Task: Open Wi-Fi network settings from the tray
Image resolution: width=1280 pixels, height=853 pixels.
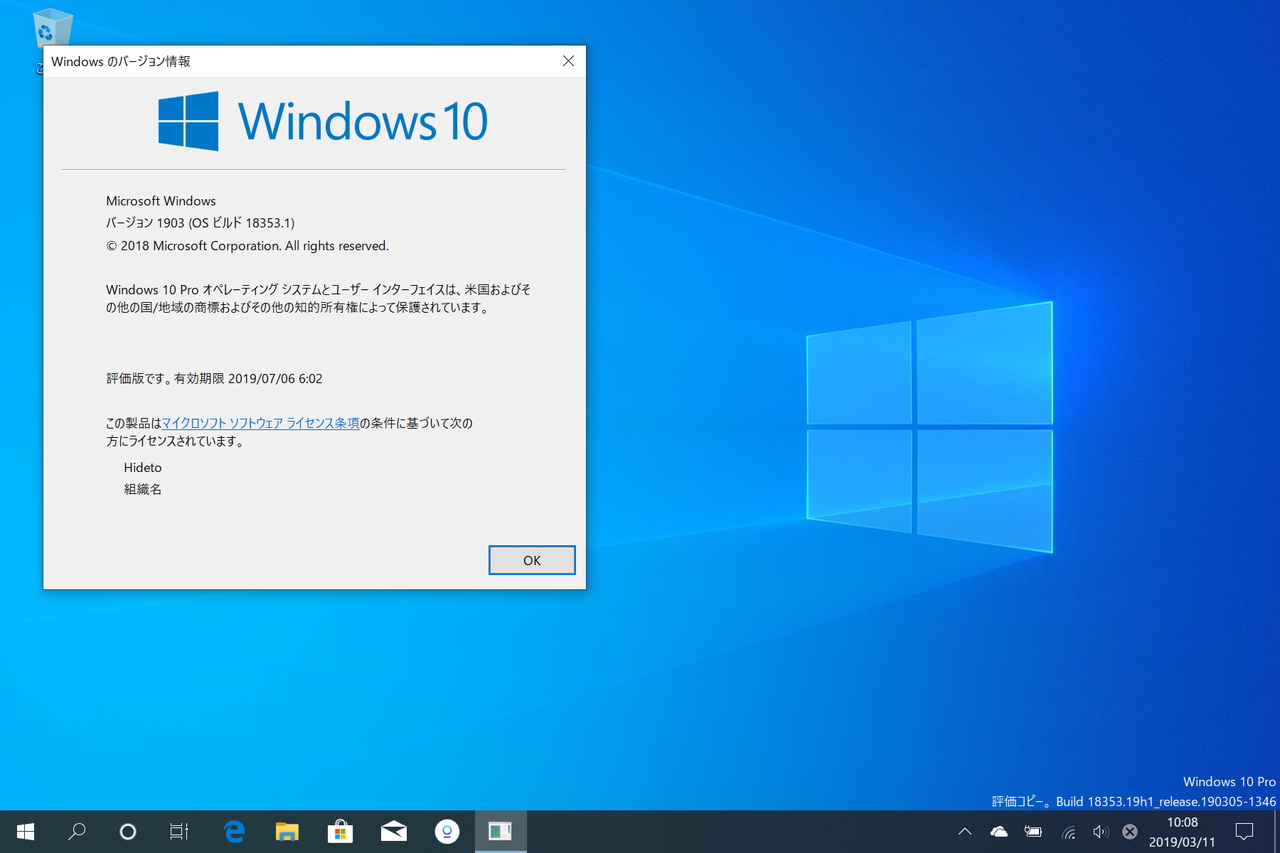Action: click(x=1068, y=831)
